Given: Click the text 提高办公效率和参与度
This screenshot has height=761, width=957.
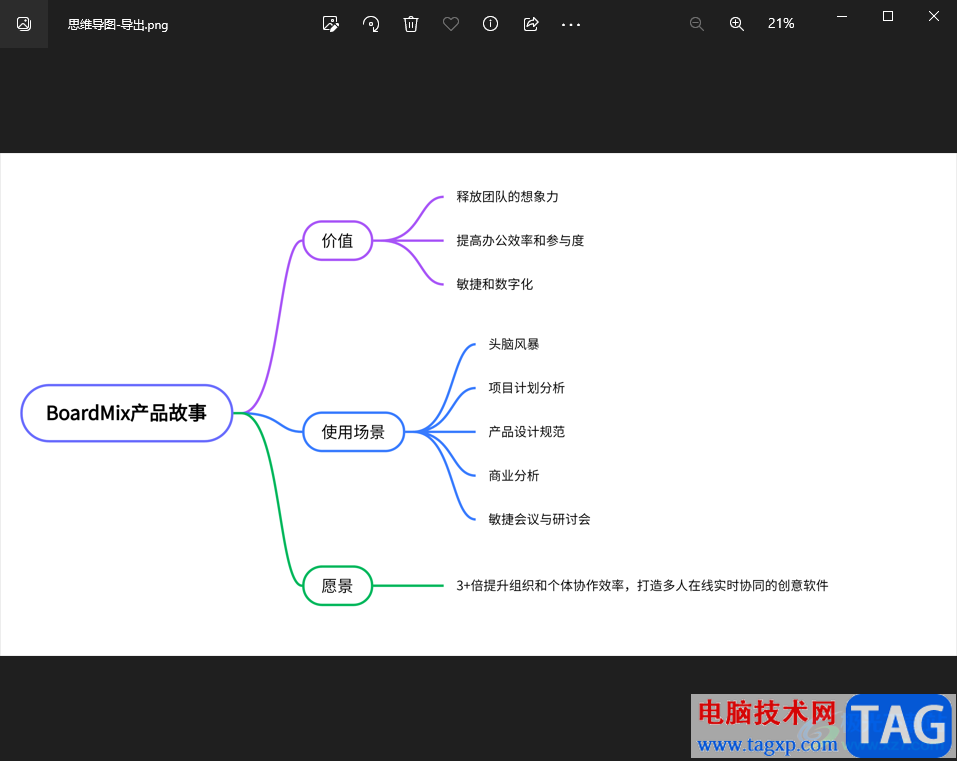Looking at the screenshot, I should [x=520, y=240].
